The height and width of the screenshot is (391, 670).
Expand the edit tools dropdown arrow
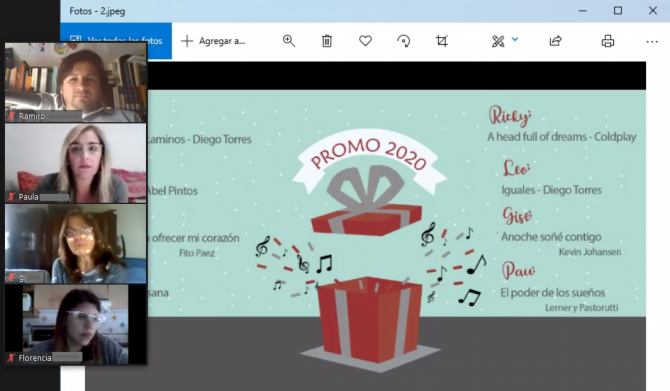[x=515, y=39]
